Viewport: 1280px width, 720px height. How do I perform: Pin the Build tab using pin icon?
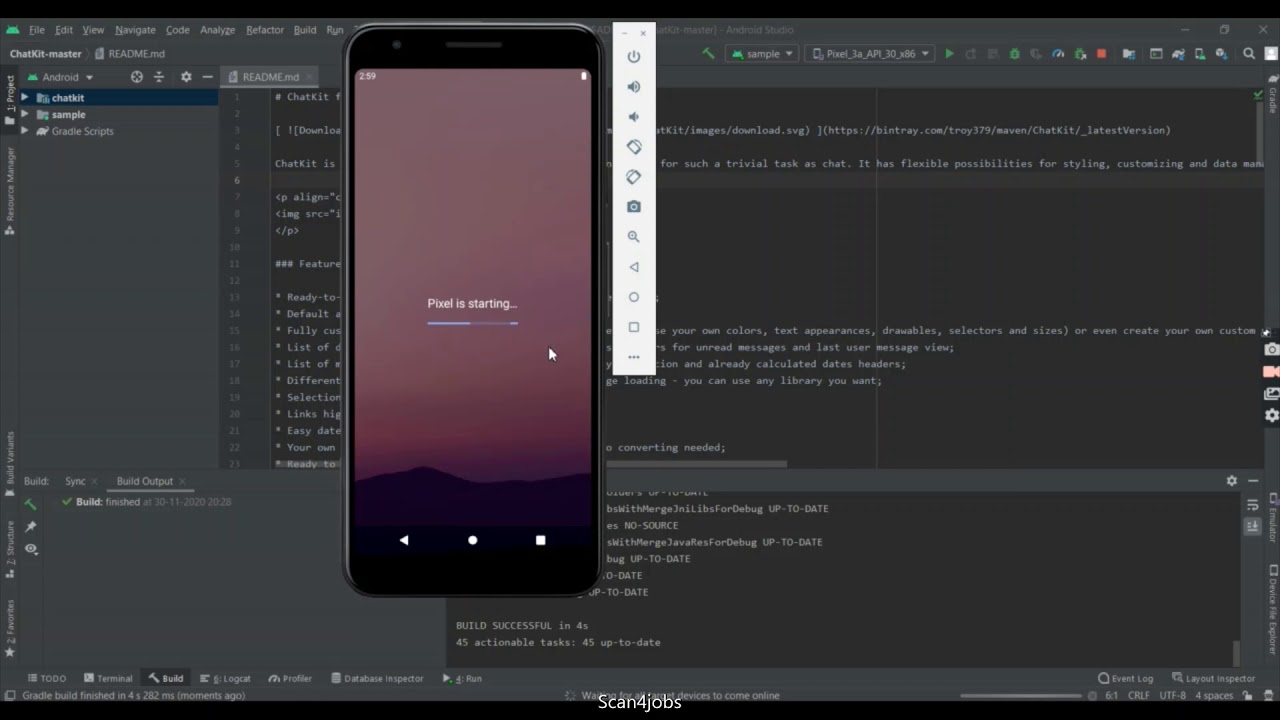coord(31,526)
